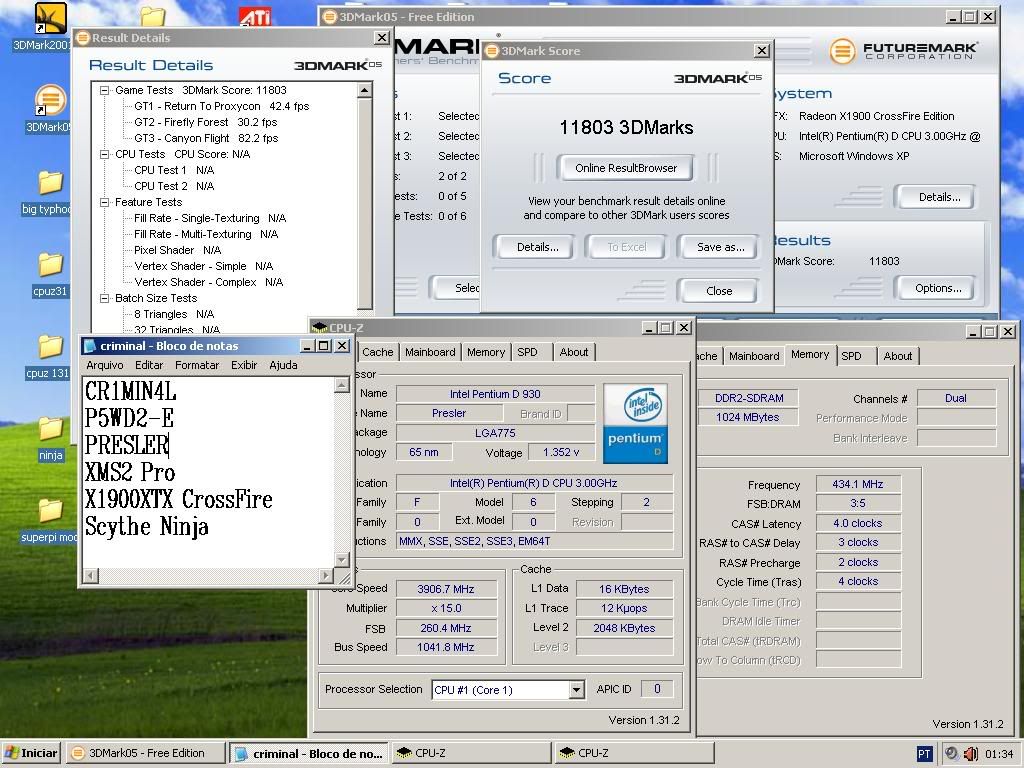Collapse the Game Tests tree node
Screen dimensions: 1024x768
point(104,91)
